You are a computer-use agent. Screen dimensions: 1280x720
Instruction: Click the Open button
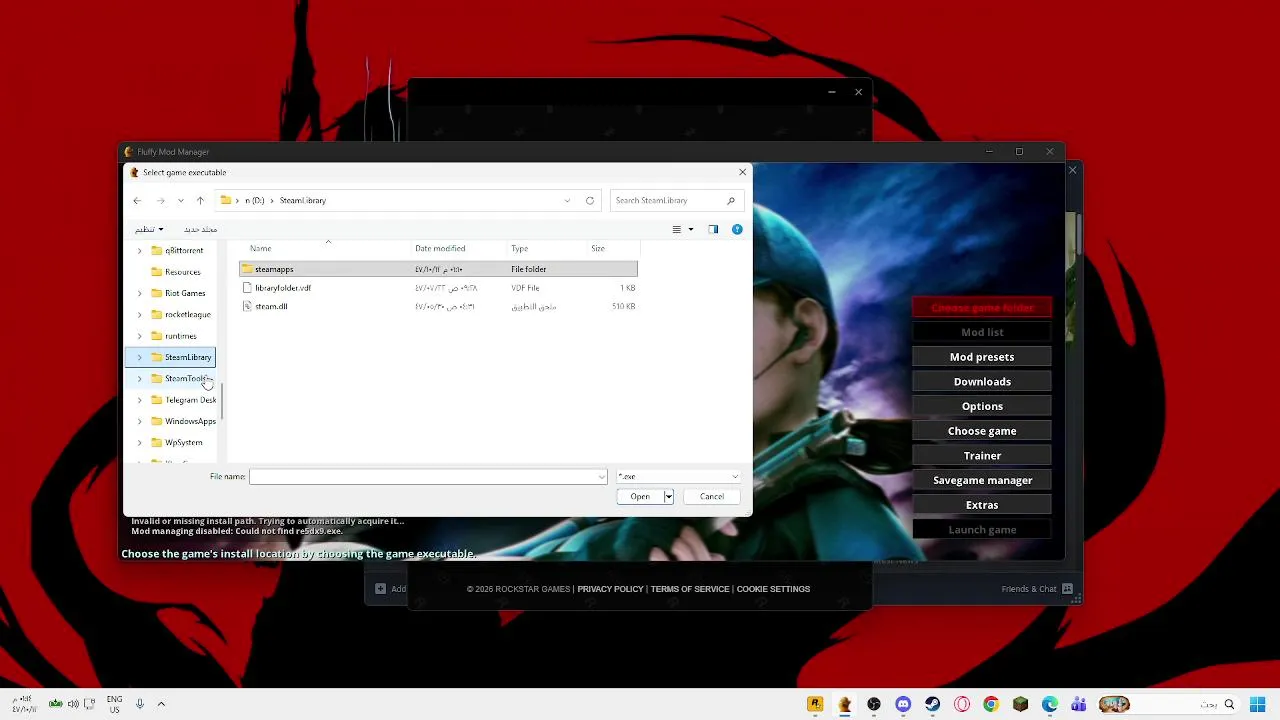(x=640, y=497)
